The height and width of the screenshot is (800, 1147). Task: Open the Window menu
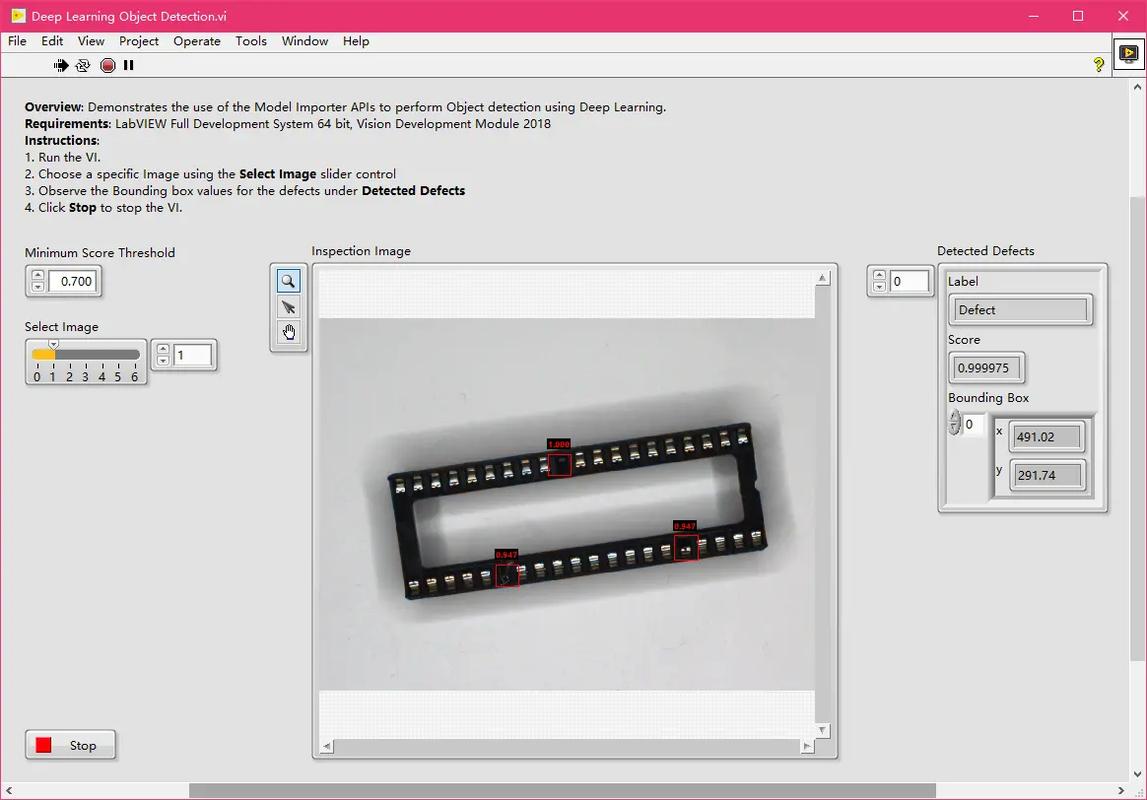[305, 41]
